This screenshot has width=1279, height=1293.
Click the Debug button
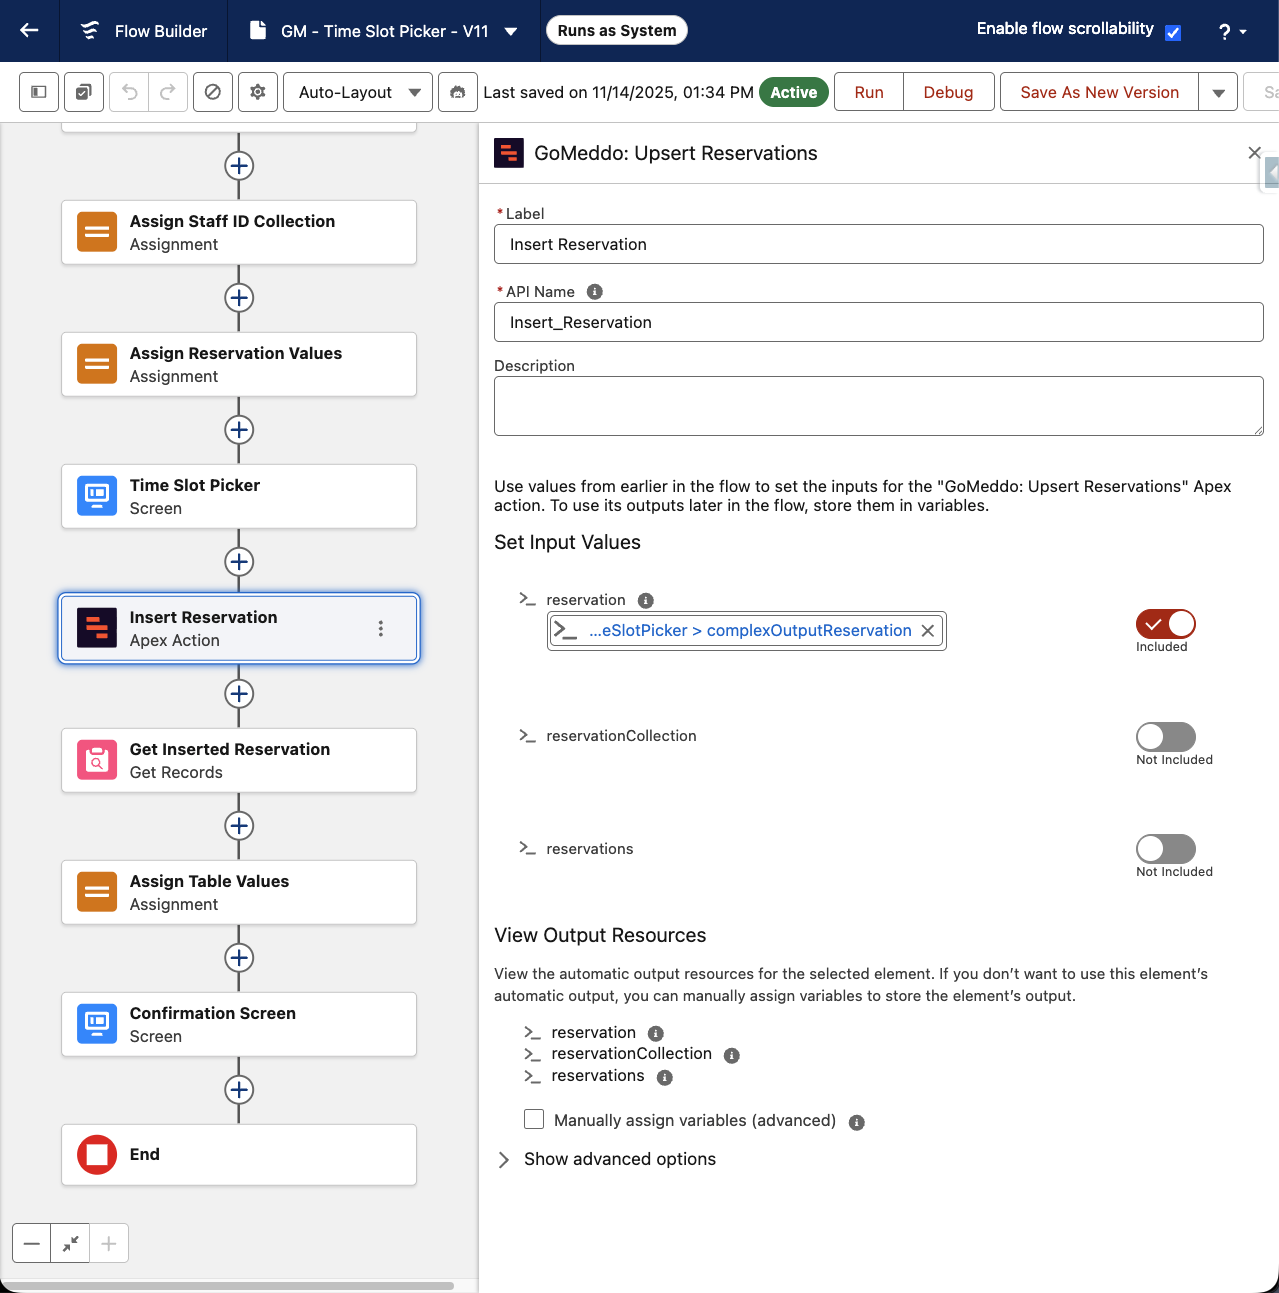[947, 92]
